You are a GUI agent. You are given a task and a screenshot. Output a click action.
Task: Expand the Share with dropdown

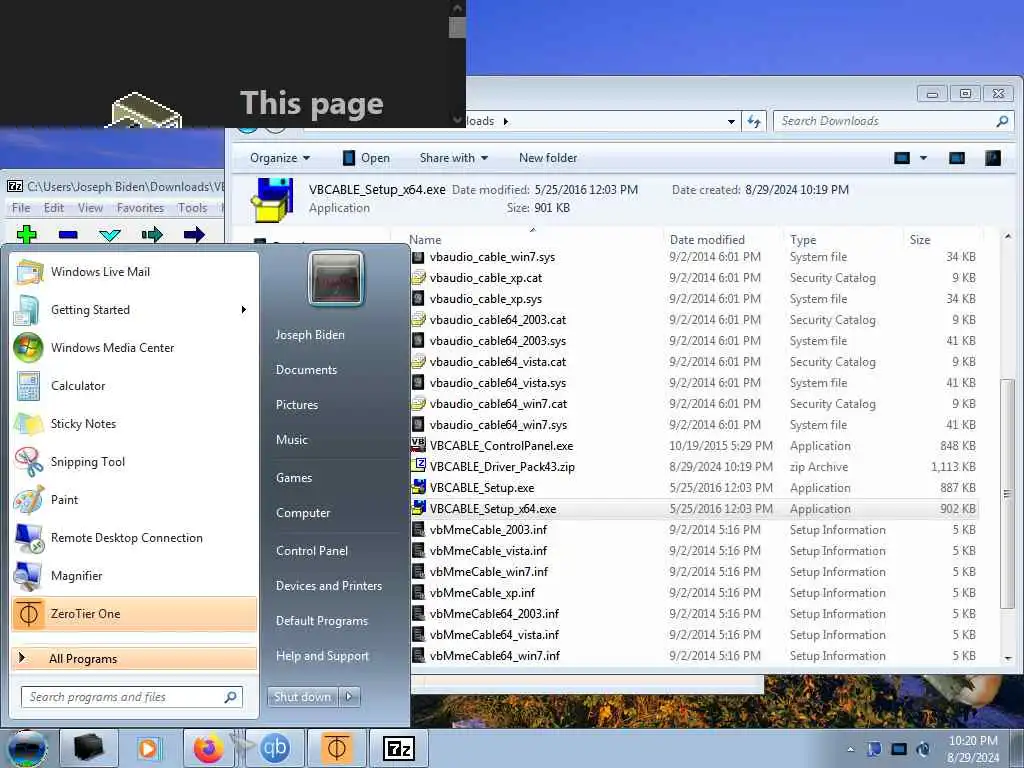453,157
